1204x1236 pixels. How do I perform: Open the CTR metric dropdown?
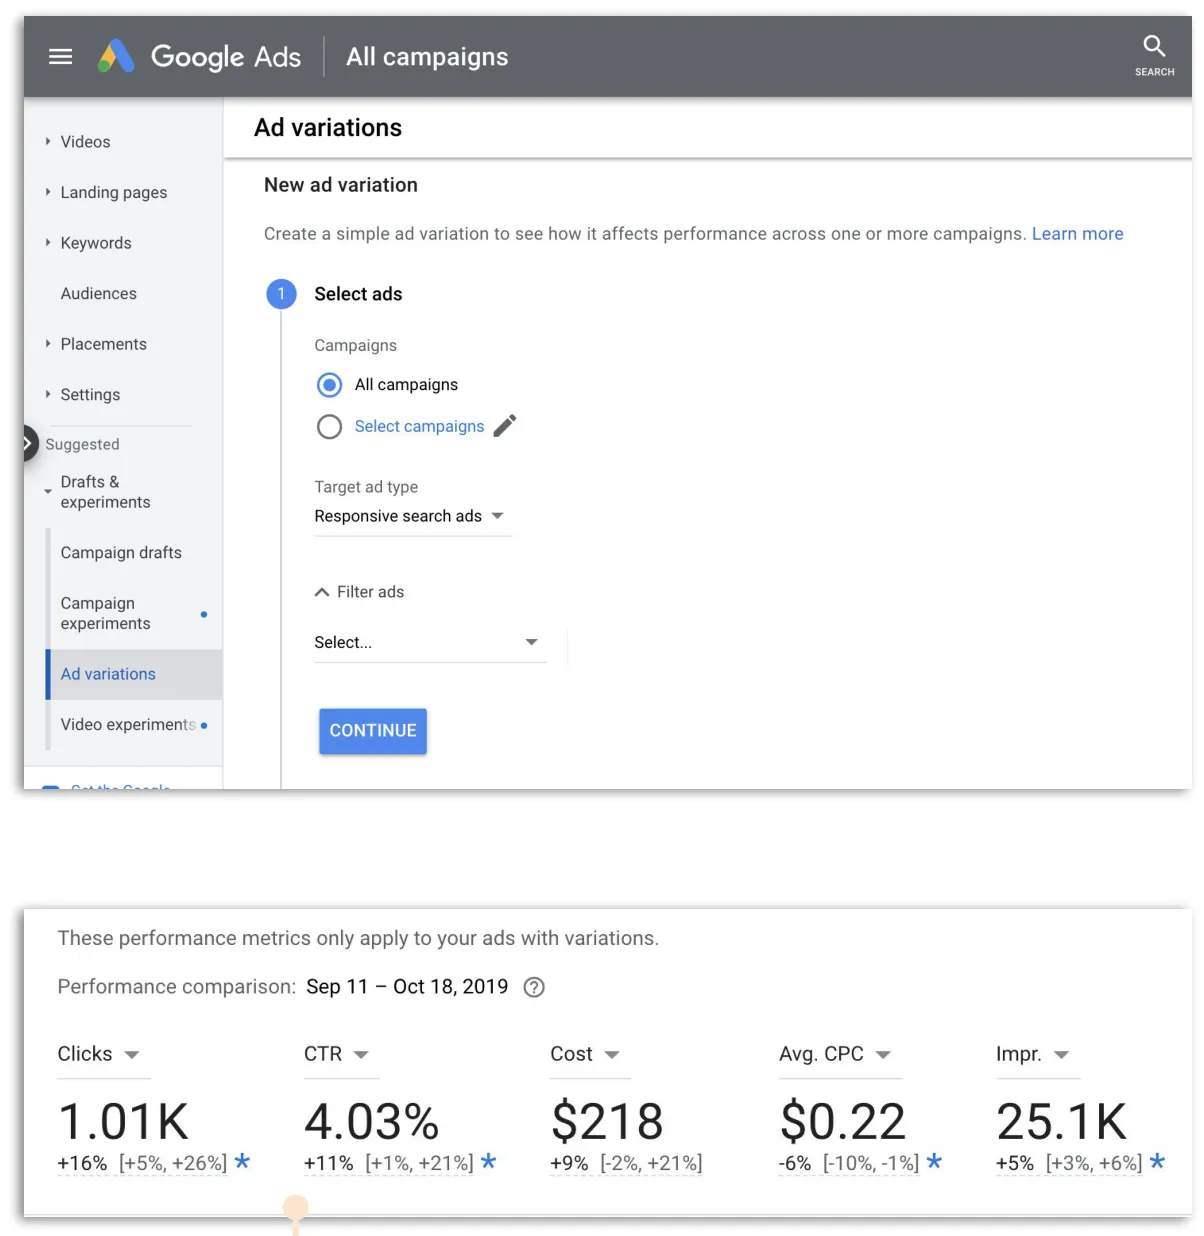click(x=341, y=1055)
